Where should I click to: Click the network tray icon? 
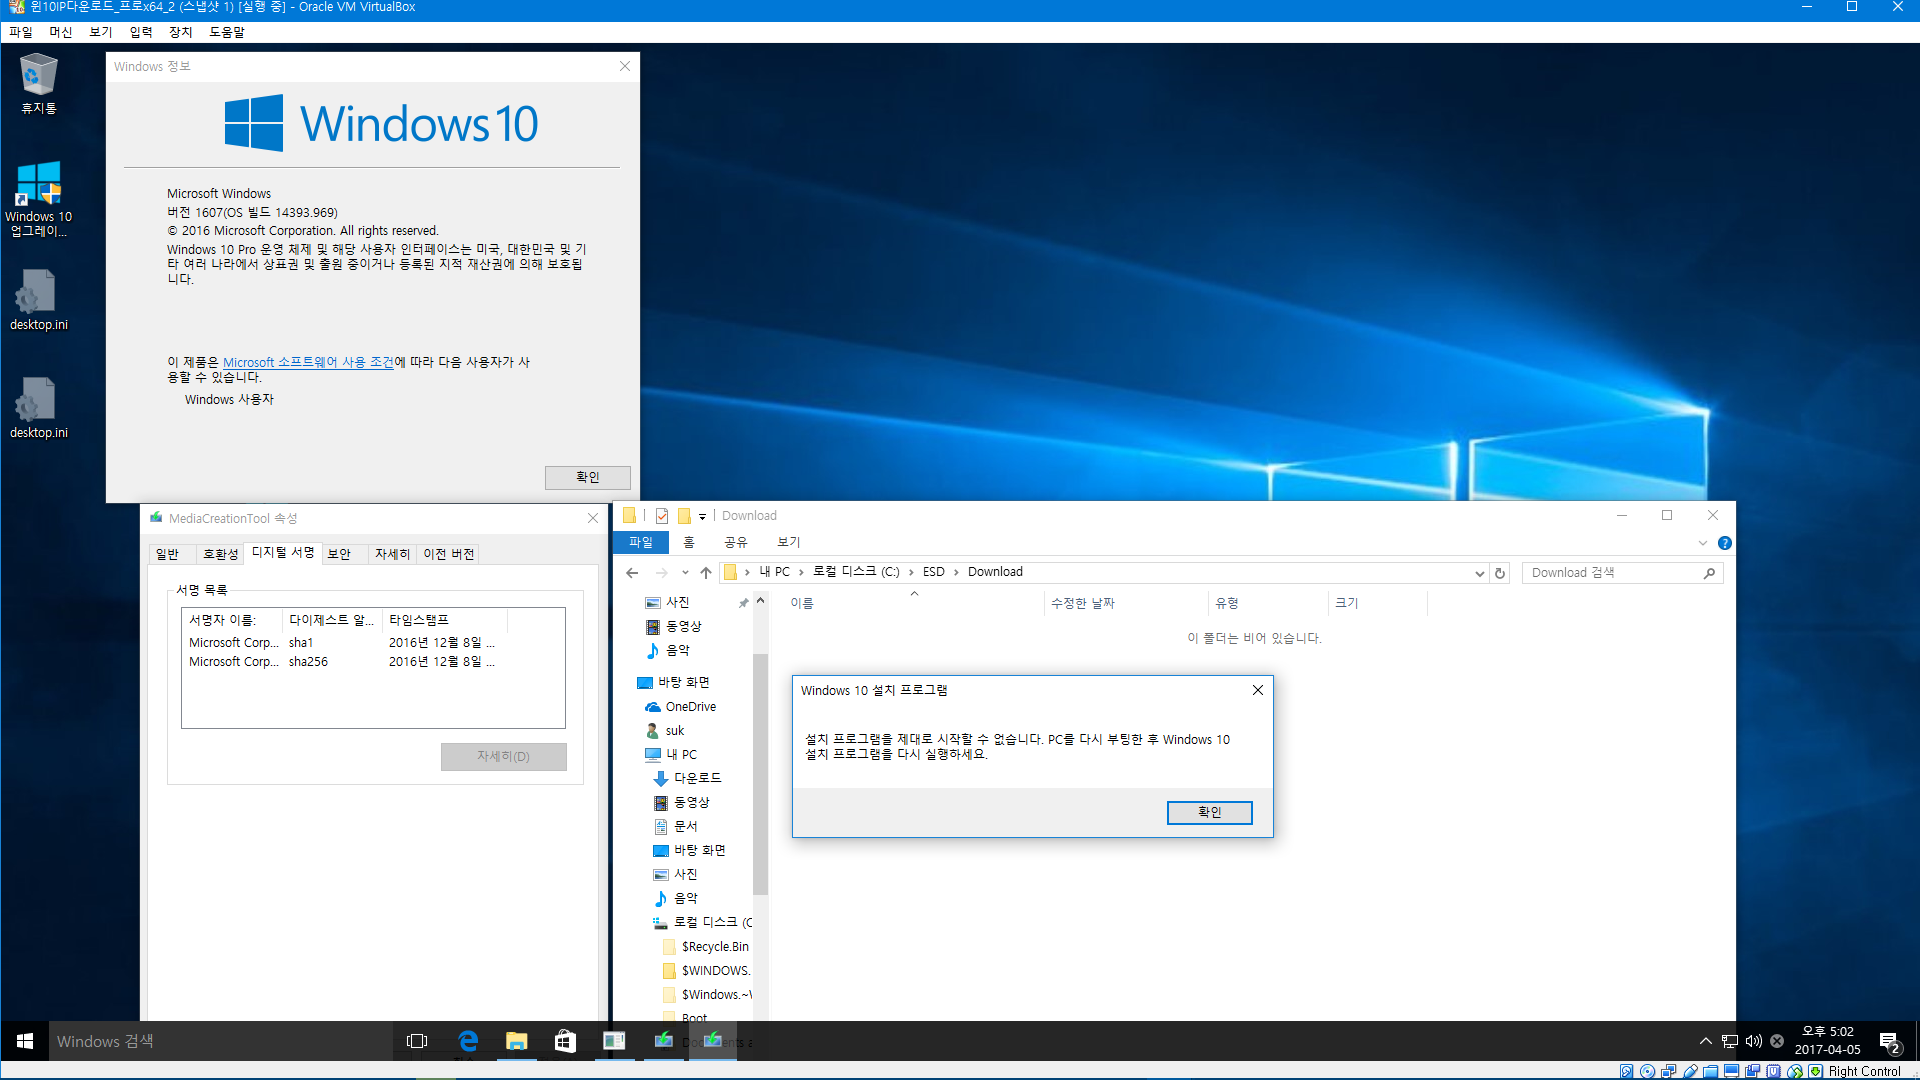[x=1730, y=1041]
